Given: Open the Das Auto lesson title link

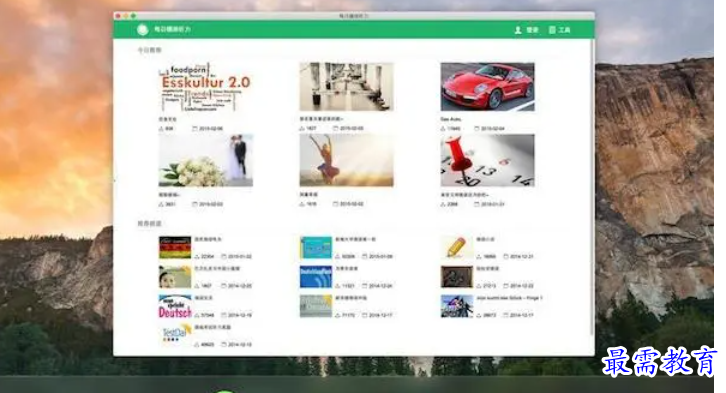Looking at the screenshot, I should point(451,119).
